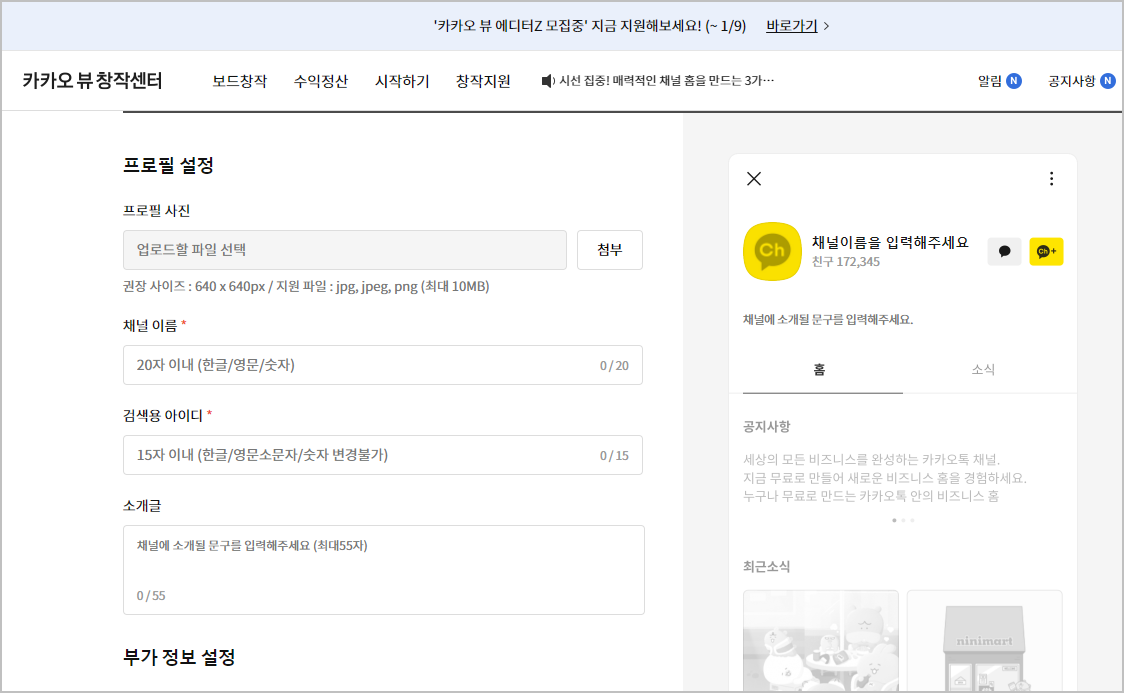Screen dimensions: 1124x693
Task: Open the ninimart thumbnail in 최근소식
Action: (x=984, y=641)
